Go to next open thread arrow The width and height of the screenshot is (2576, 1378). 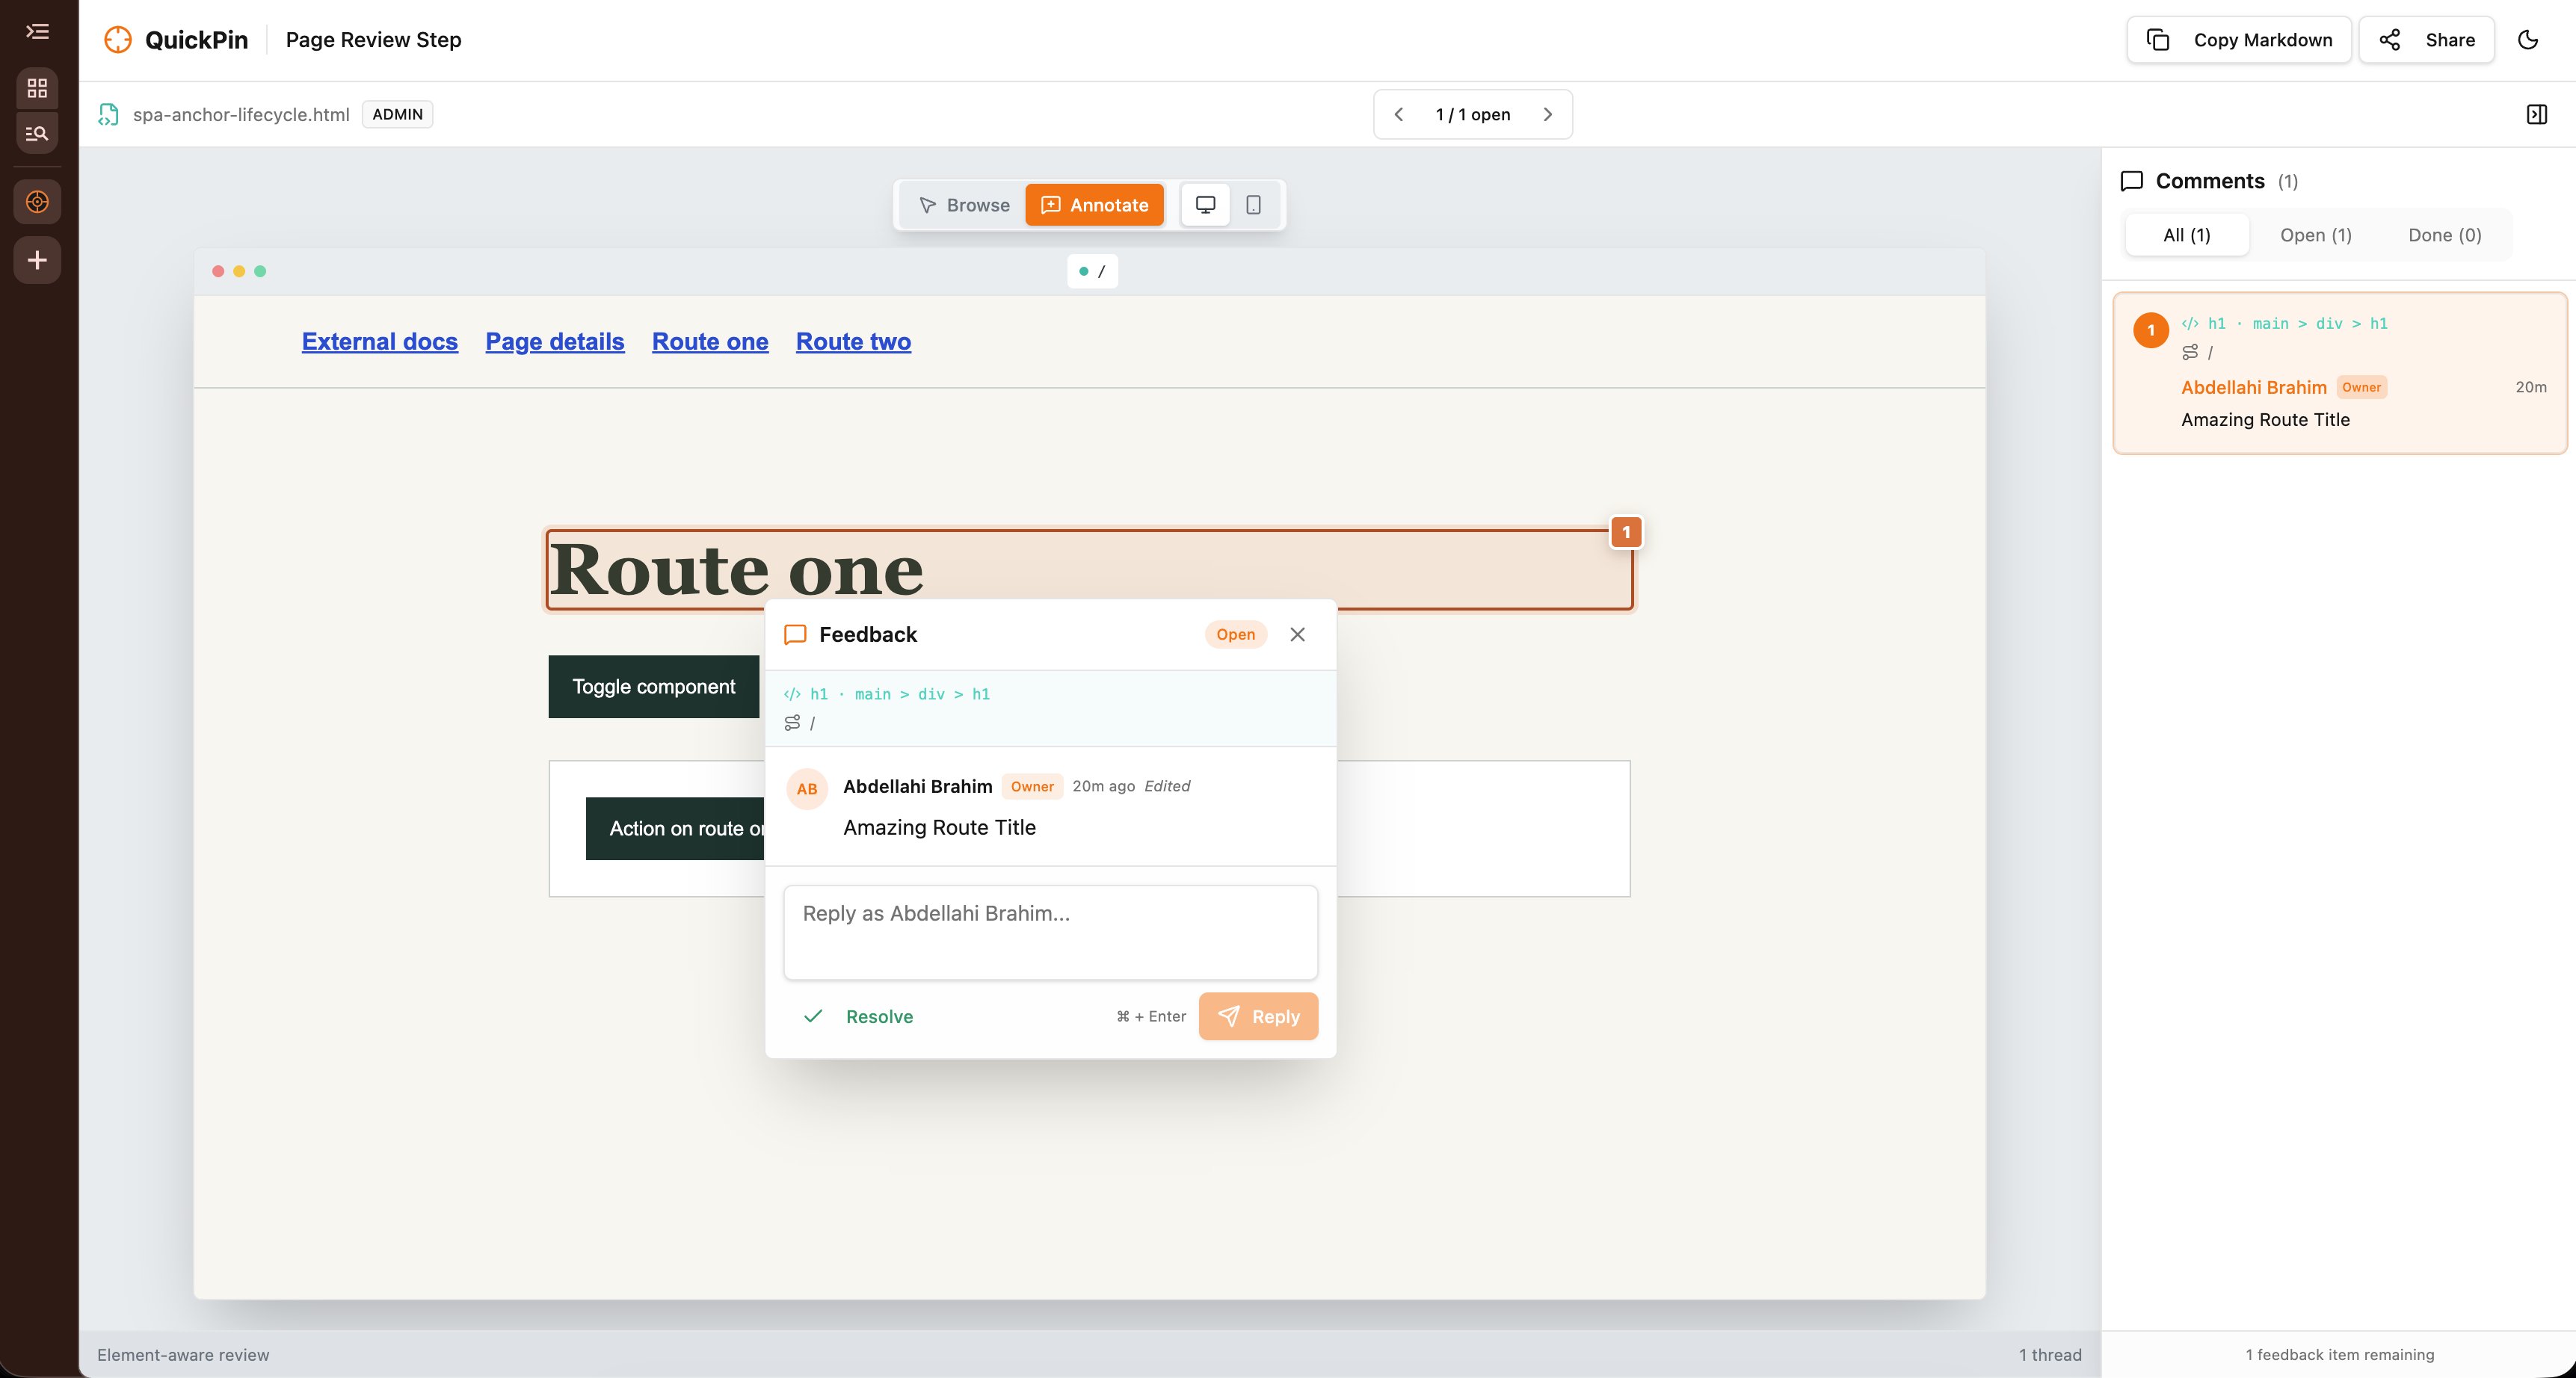(x=1548, y=114)
